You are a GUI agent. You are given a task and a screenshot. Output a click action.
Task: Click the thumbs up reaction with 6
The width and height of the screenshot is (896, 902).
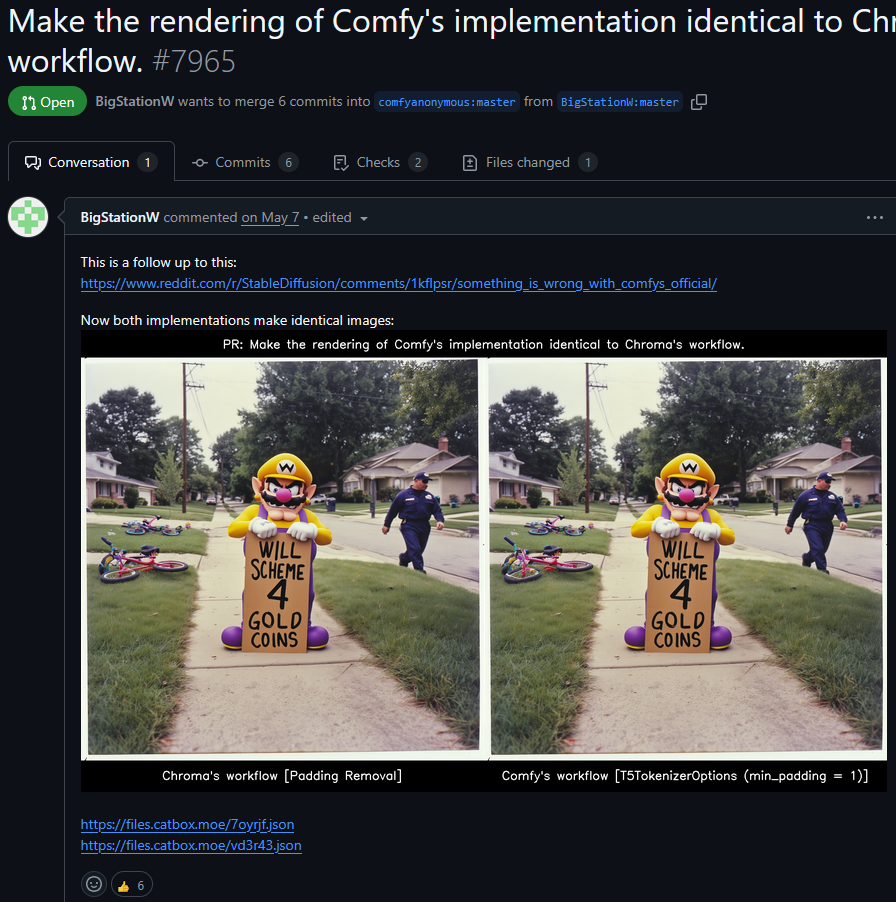[131, 885]
